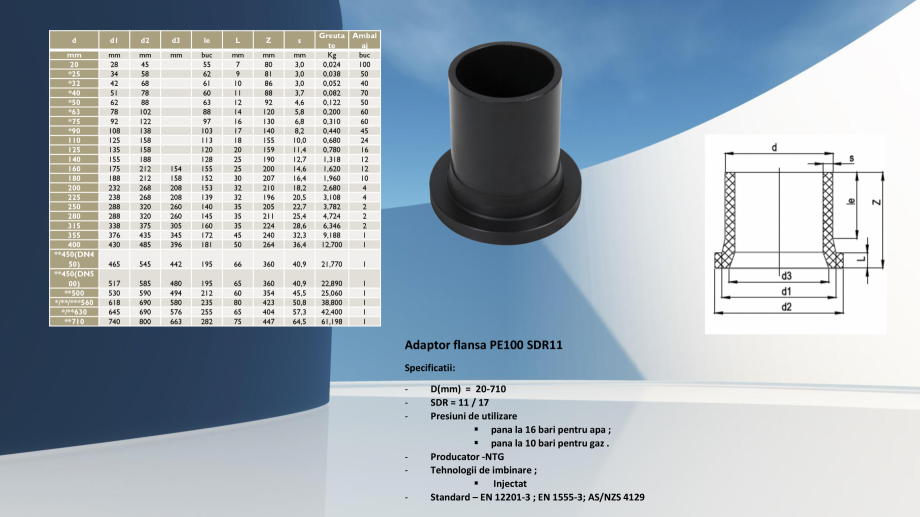This screenshot has width=920, height=517.
Task: Select the "Injectat" sub-bullet
Action: (510, 484)
